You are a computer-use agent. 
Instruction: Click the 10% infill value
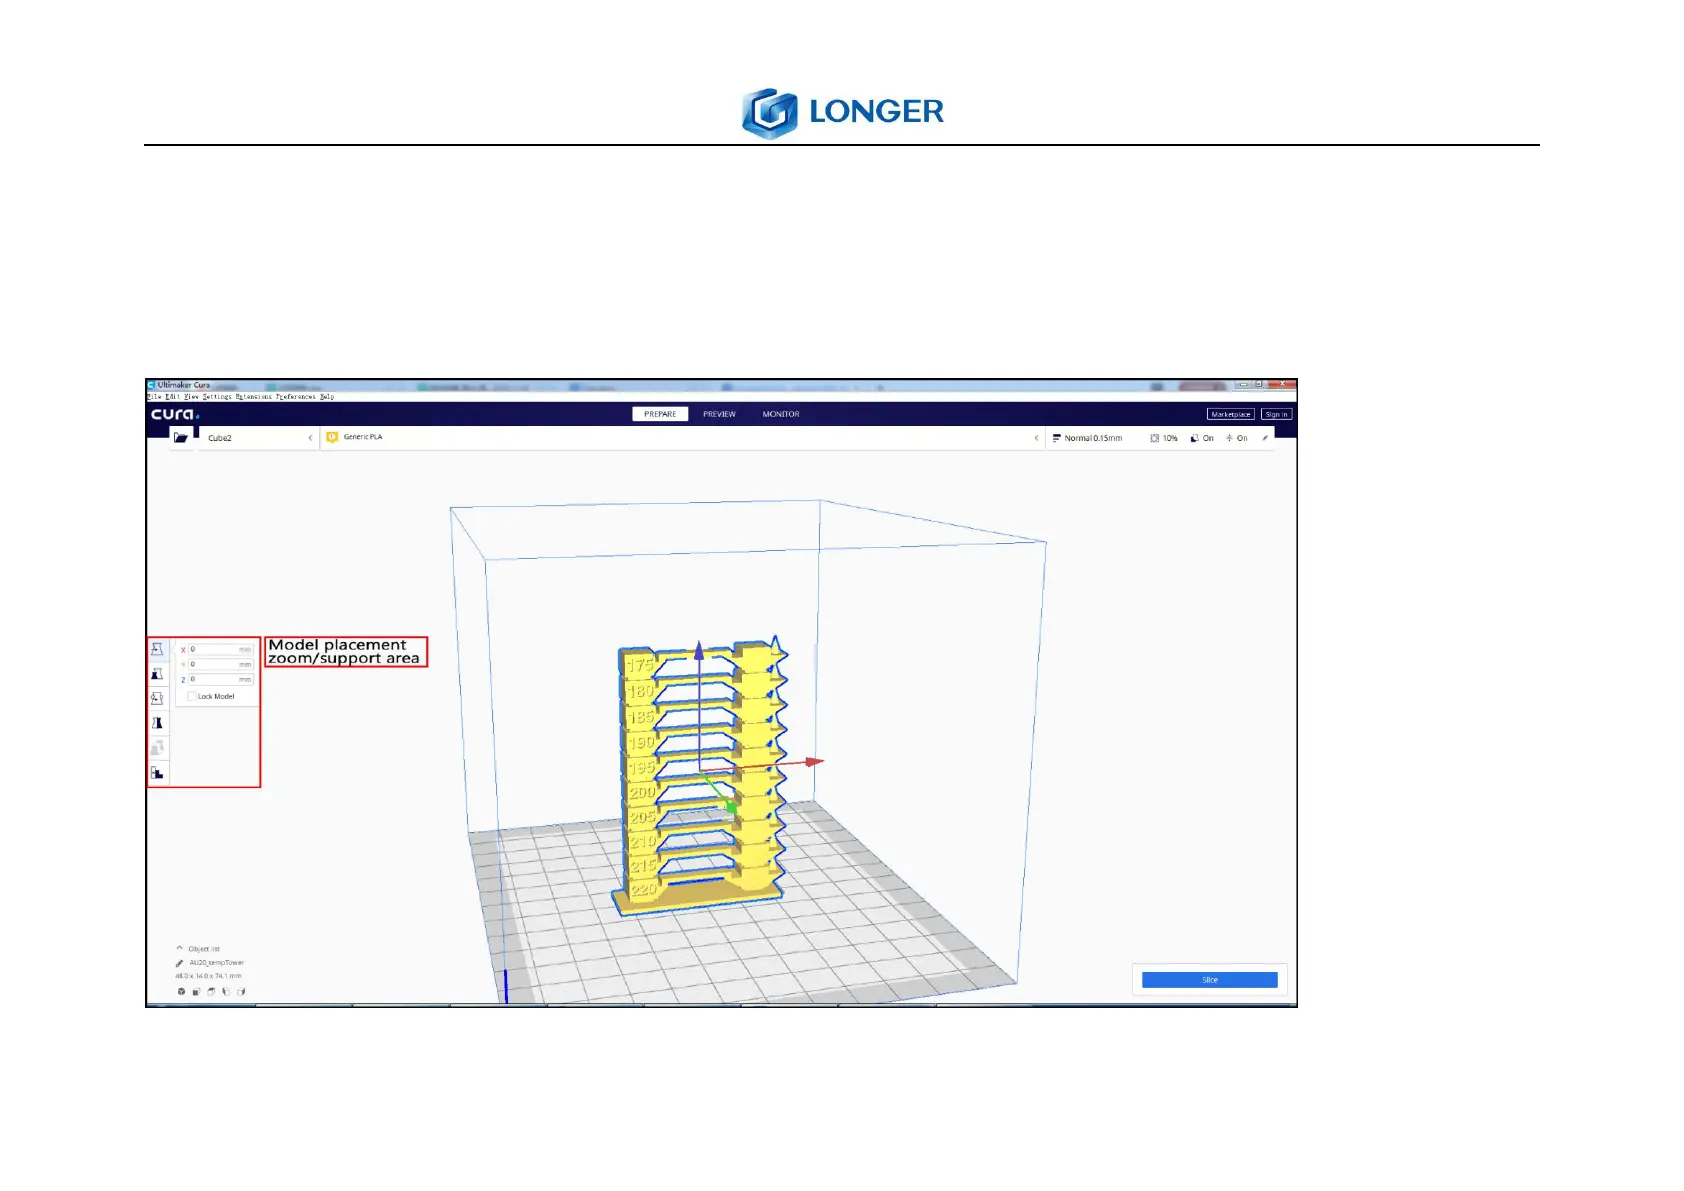[1170, 438]
